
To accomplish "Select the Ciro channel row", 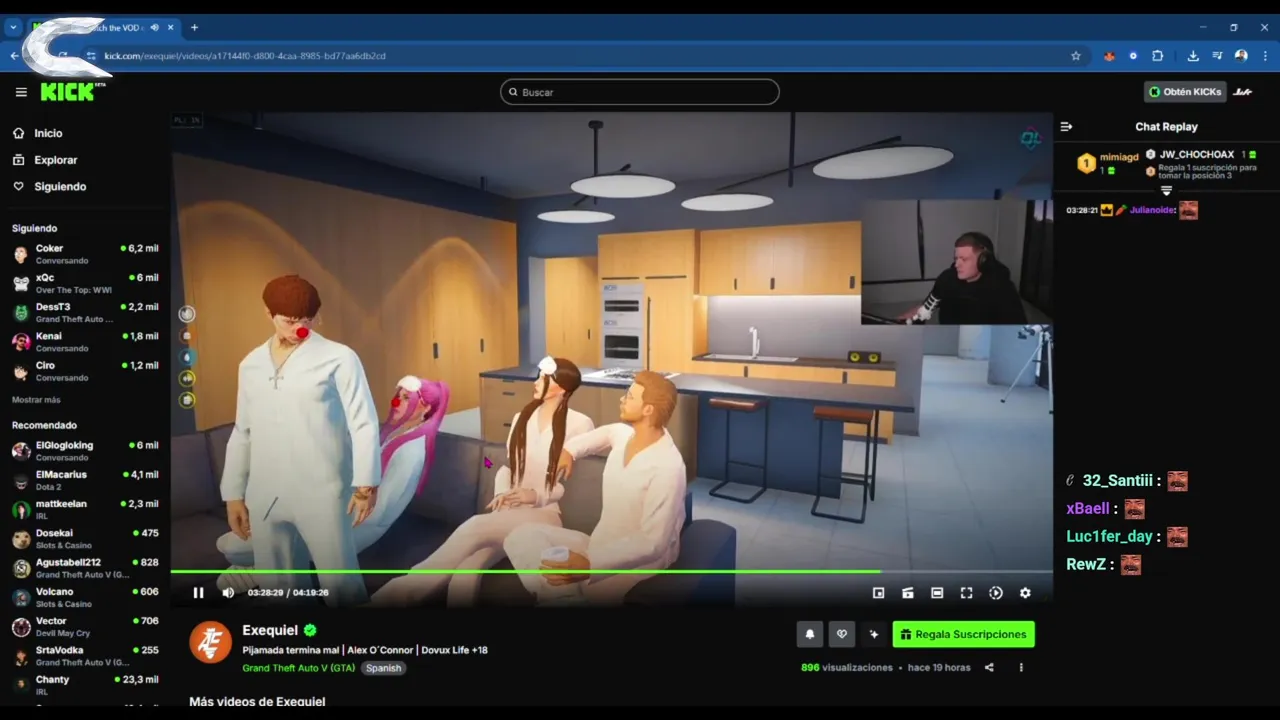I will click(85, 371).
